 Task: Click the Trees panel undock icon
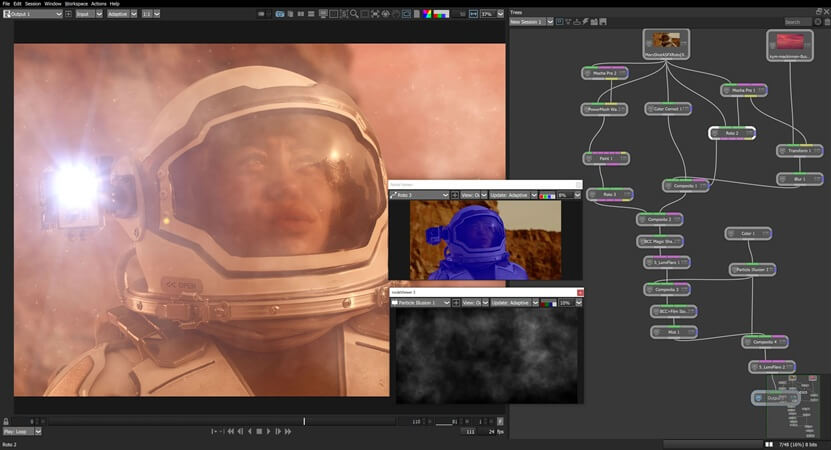(x=819, y=11)
